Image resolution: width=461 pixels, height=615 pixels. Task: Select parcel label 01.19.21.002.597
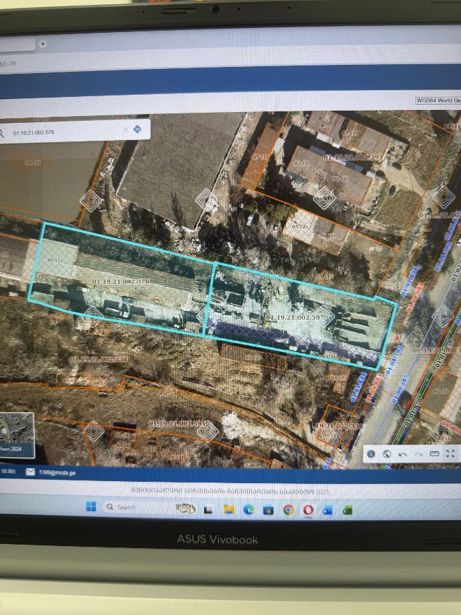pyautogui.click(x=295, y=317)
